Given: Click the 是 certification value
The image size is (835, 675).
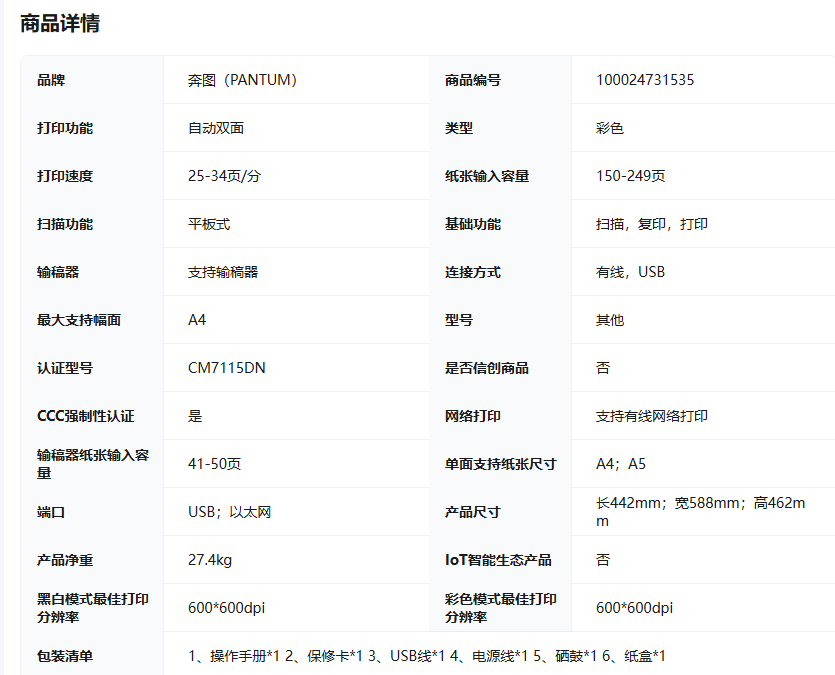Looking at the screenshot, I should pos(195,415).
